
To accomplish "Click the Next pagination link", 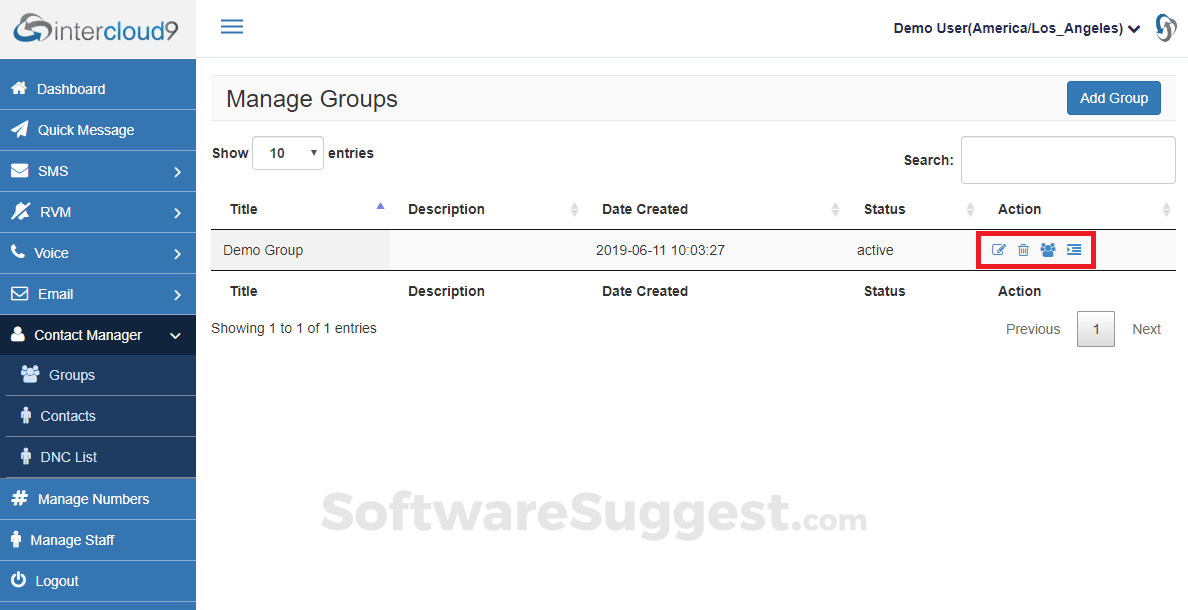I will (1146, 328).
